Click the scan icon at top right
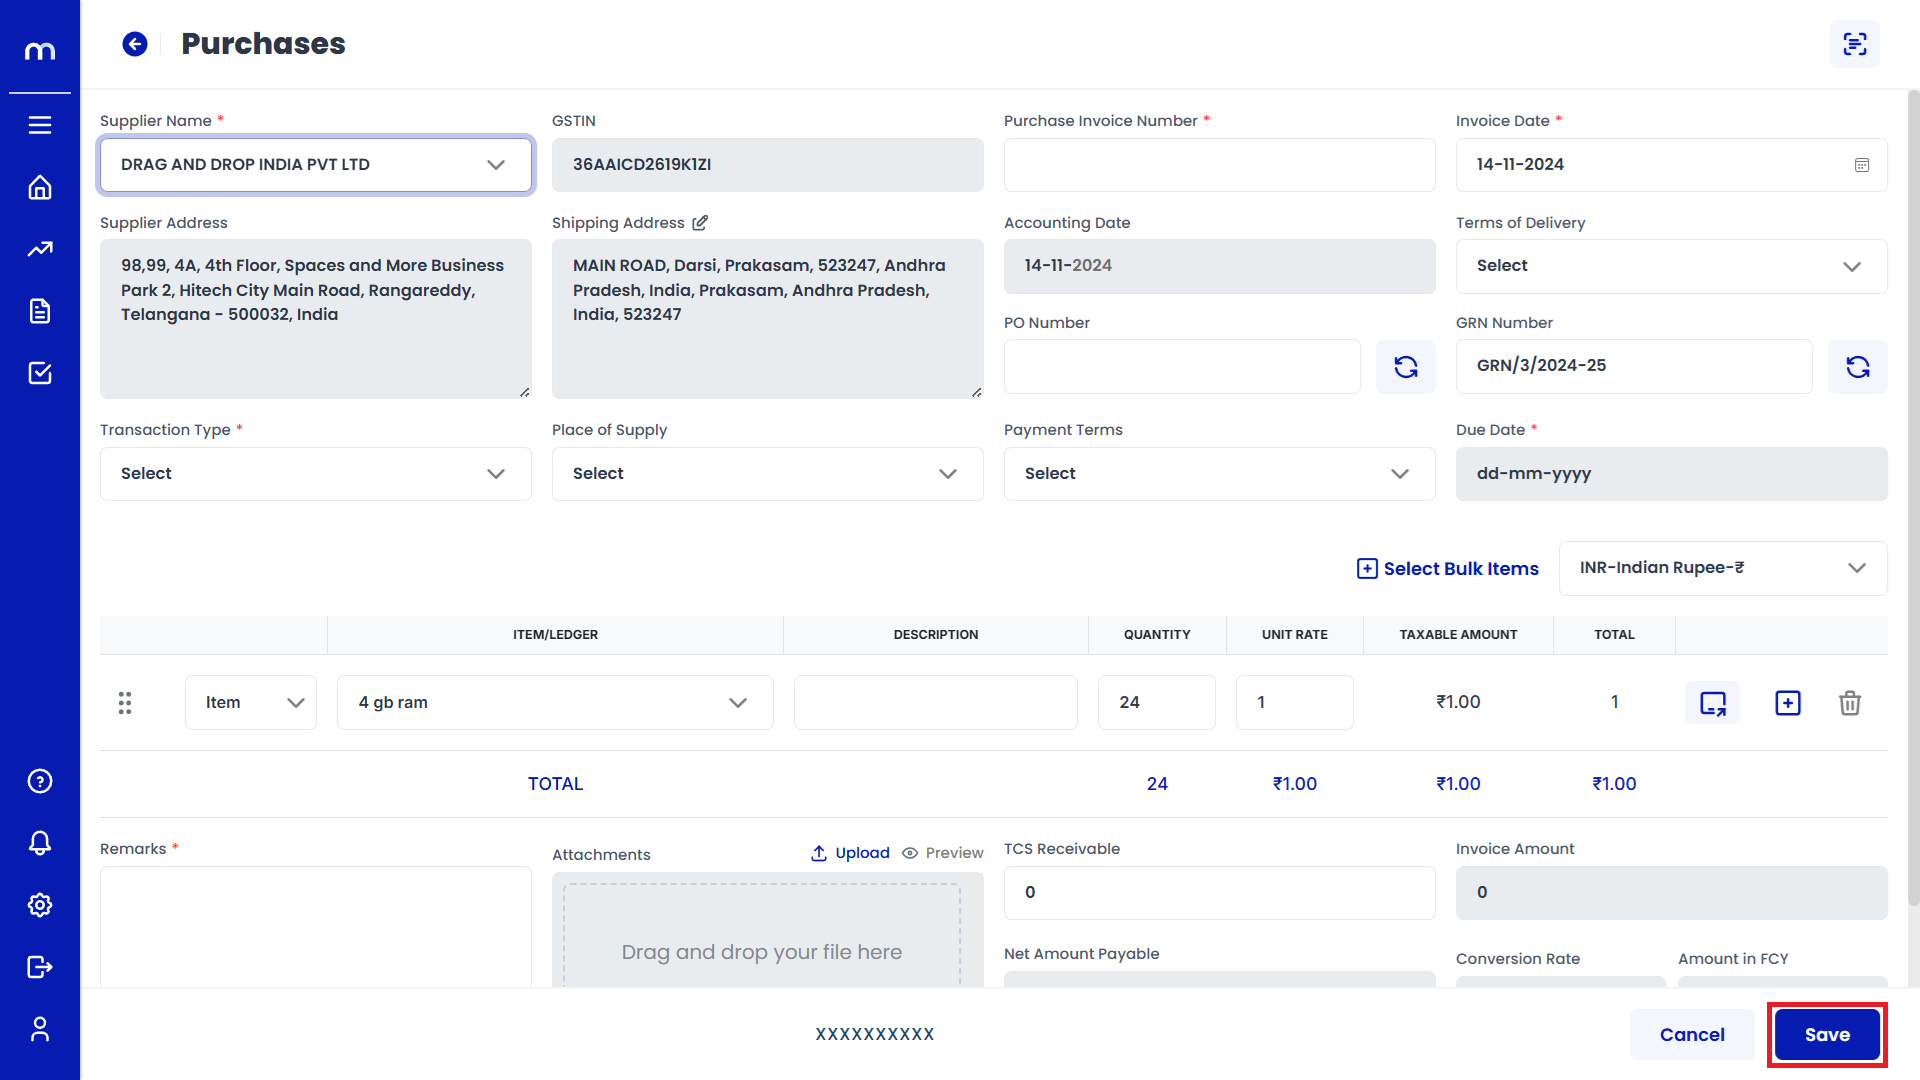1920x1080 pixels. [x=1854, y=44]
